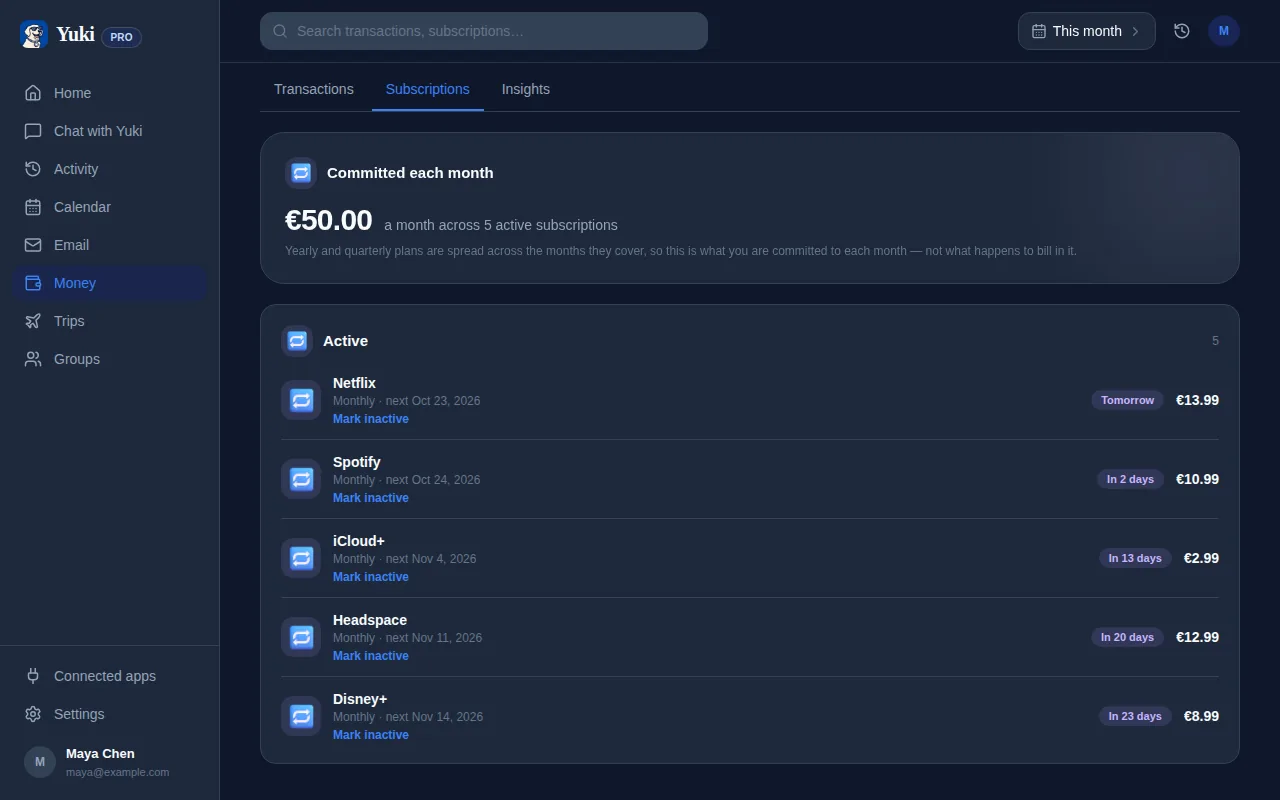This screenshot has width=1280, height=800.
Task: Open the This month period dropdown
Action: point(1087,31)
